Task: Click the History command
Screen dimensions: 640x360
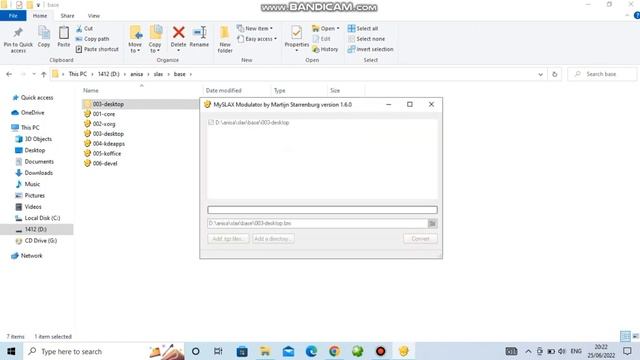Action: click(325, 49)
